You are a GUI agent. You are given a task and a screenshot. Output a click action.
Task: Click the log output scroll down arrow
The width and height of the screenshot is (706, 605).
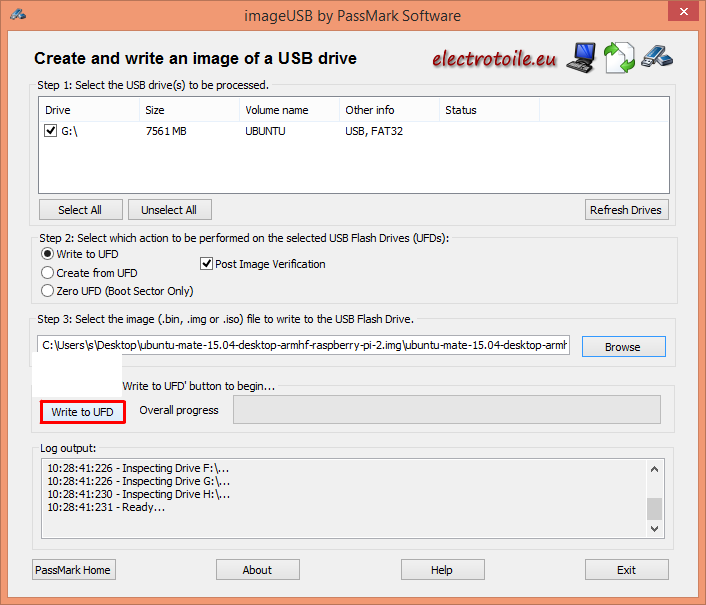pyautogui.click(x=655, y=529)
